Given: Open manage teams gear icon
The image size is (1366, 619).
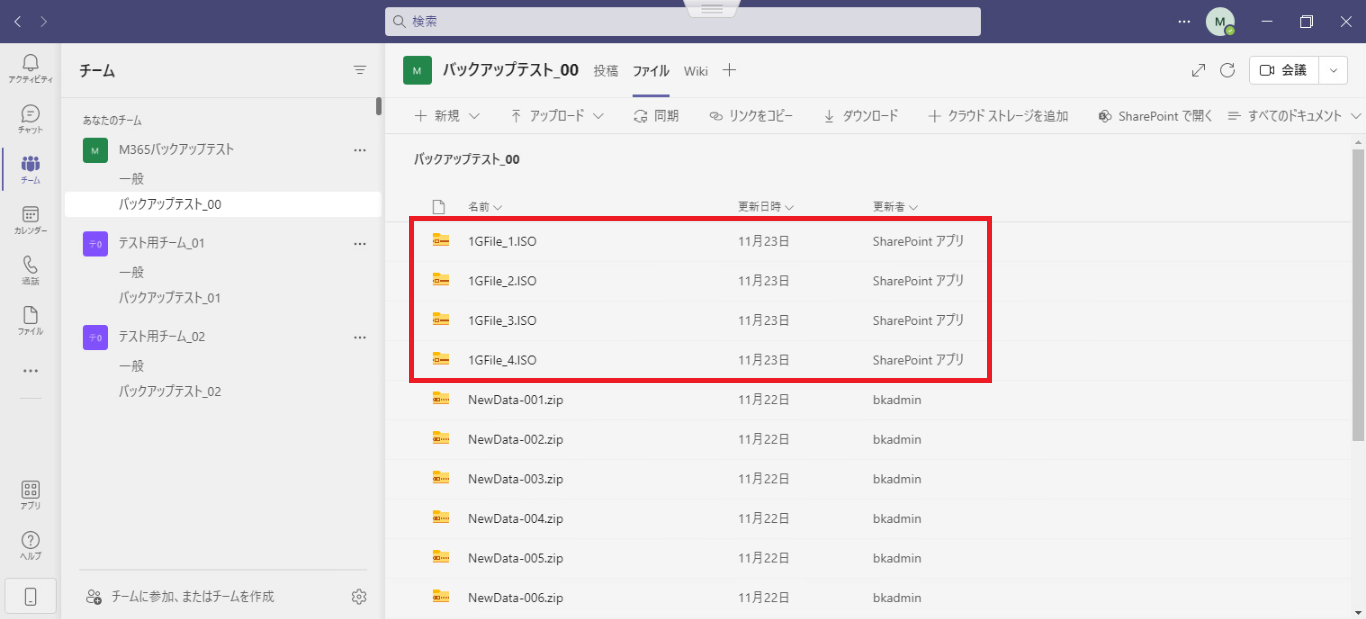Looking at the screenshot, I should (x=359, y=597).
